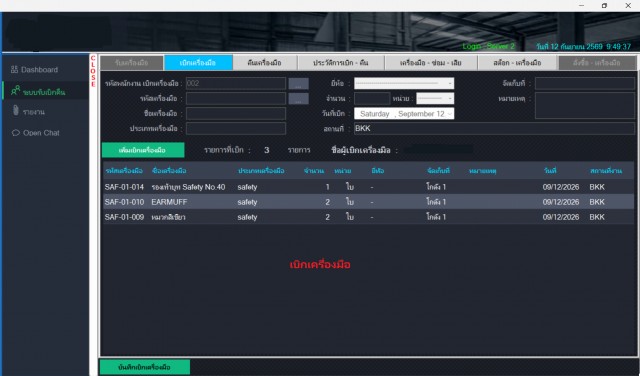Select the SAF-01-009 table row
Screen dimensions: 640x376
tap(368, 217)
